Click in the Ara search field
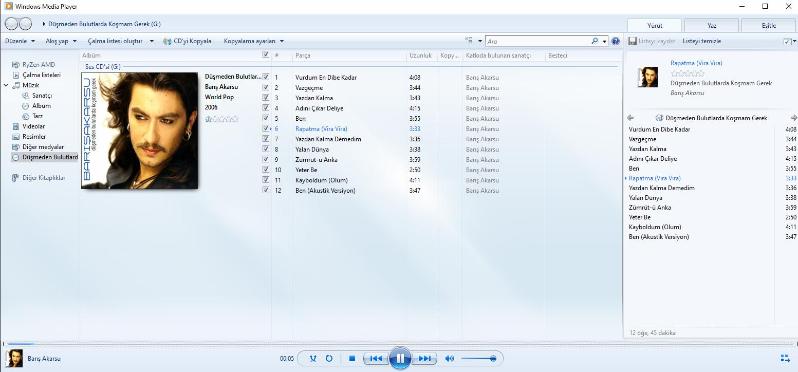Screen dimensions: 798x372 pos(538,41)
